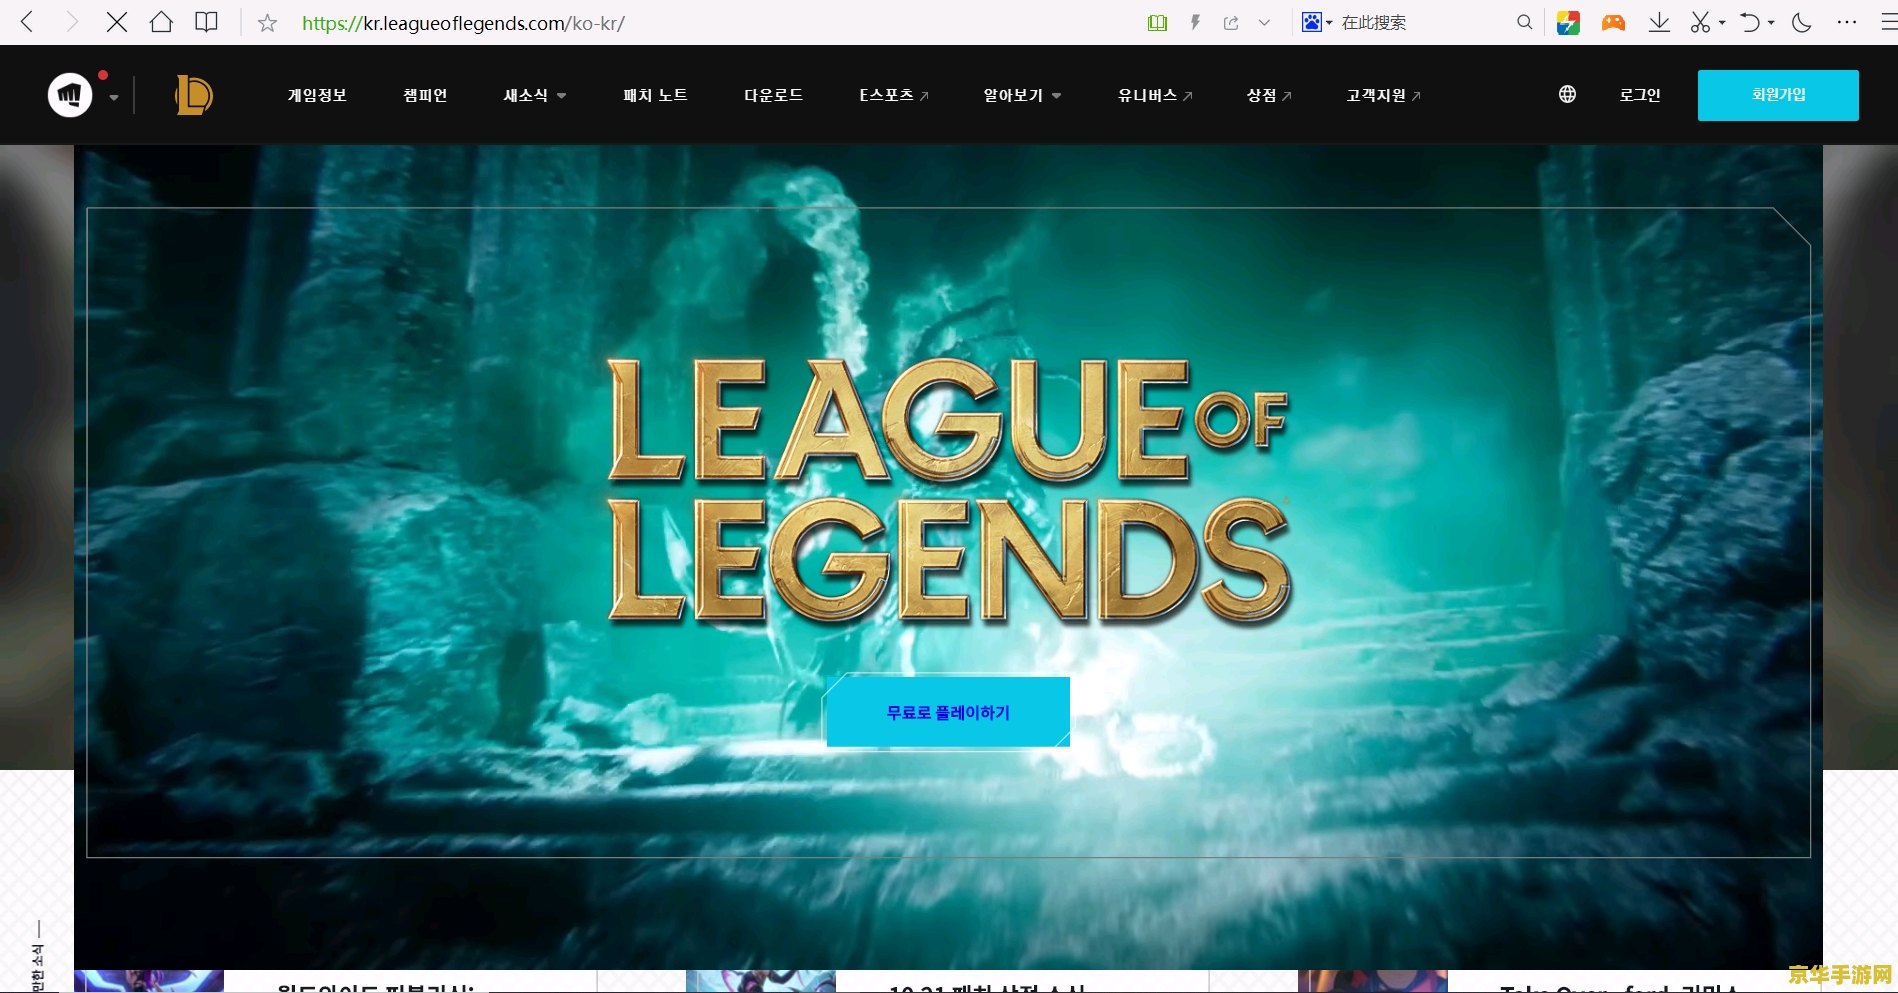This screenshot has width=1898, height=993.
Task: Go back using the browser back arrow
Action: click(27, 22)
